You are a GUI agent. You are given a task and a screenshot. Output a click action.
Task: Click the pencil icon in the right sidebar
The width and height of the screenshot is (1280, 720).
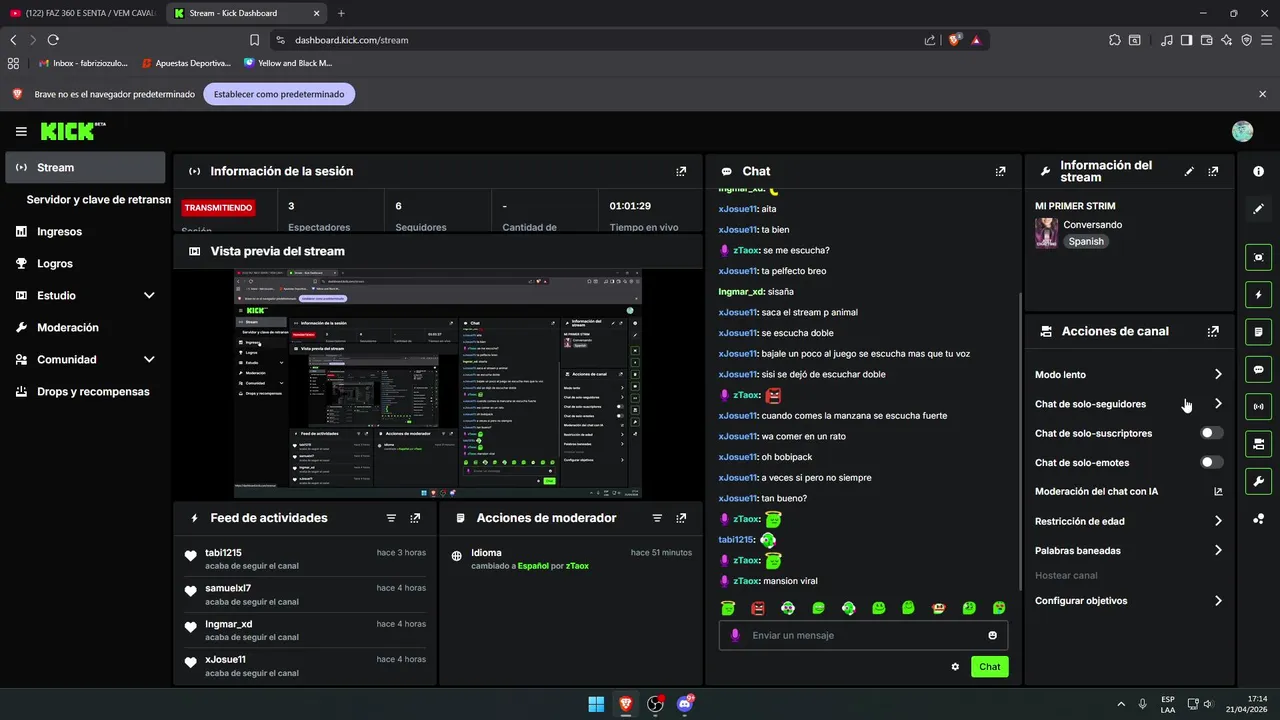(x=1258, y=209)
